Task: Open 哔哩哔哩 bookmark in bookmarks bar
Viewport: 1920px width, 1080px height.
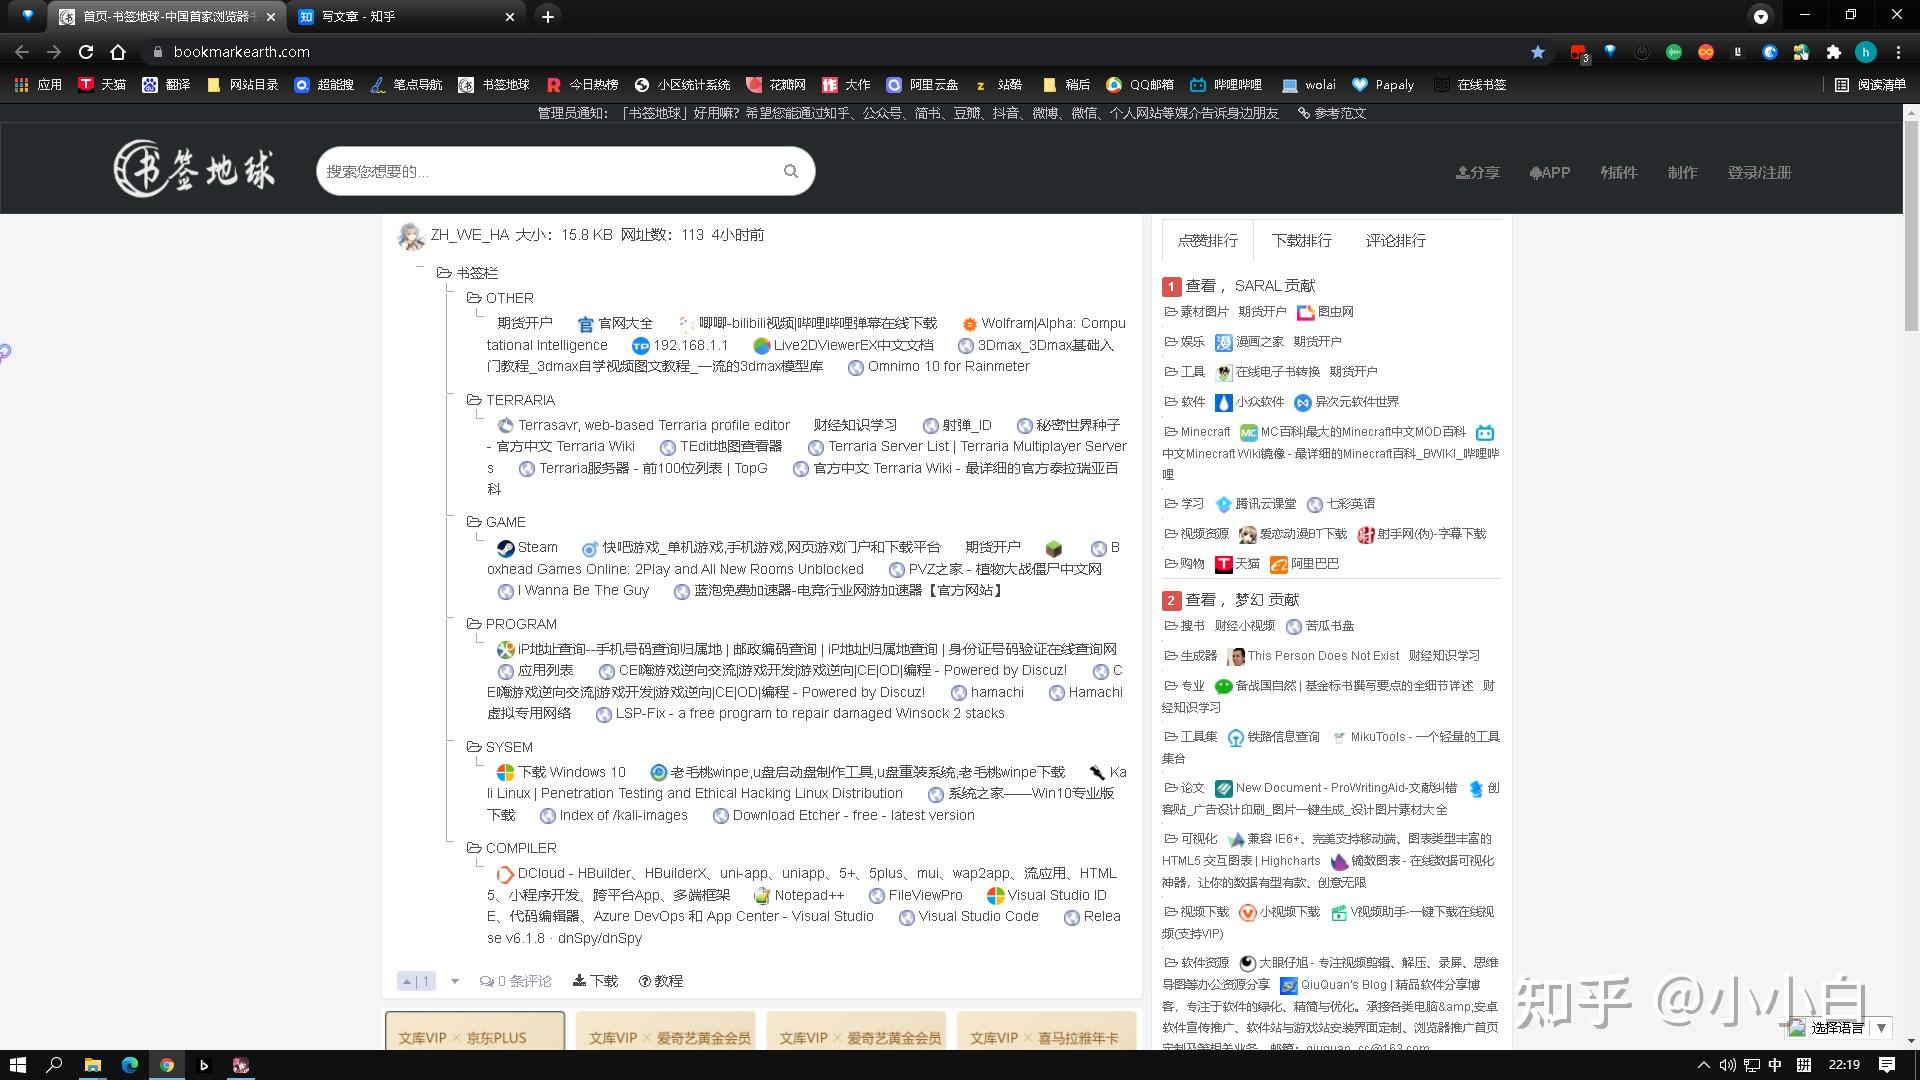Action: [1226, 85]
